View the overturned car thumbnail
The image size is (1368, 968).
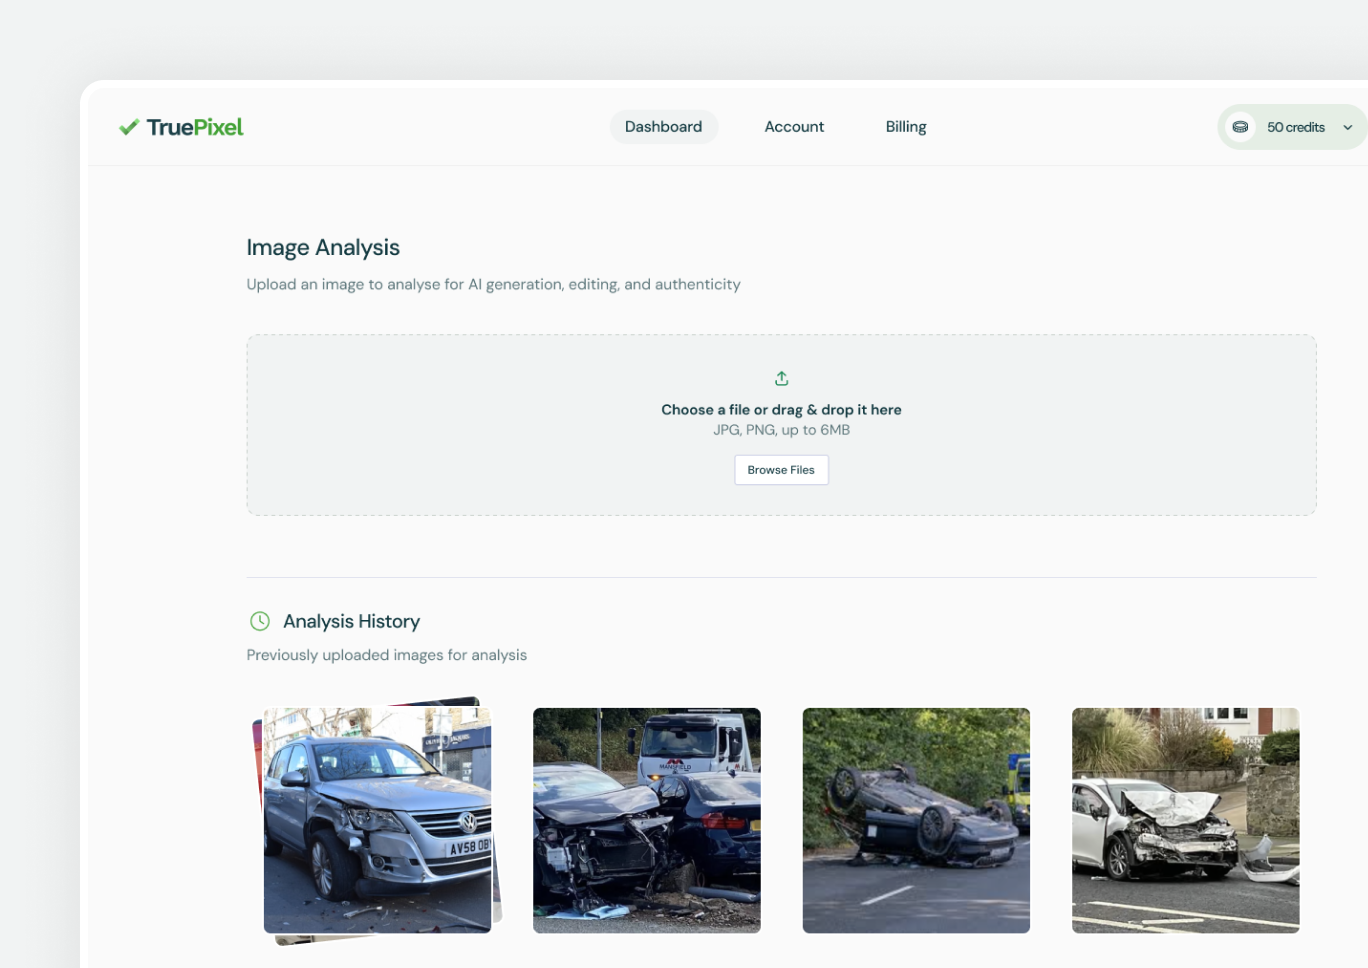[916, 820]
